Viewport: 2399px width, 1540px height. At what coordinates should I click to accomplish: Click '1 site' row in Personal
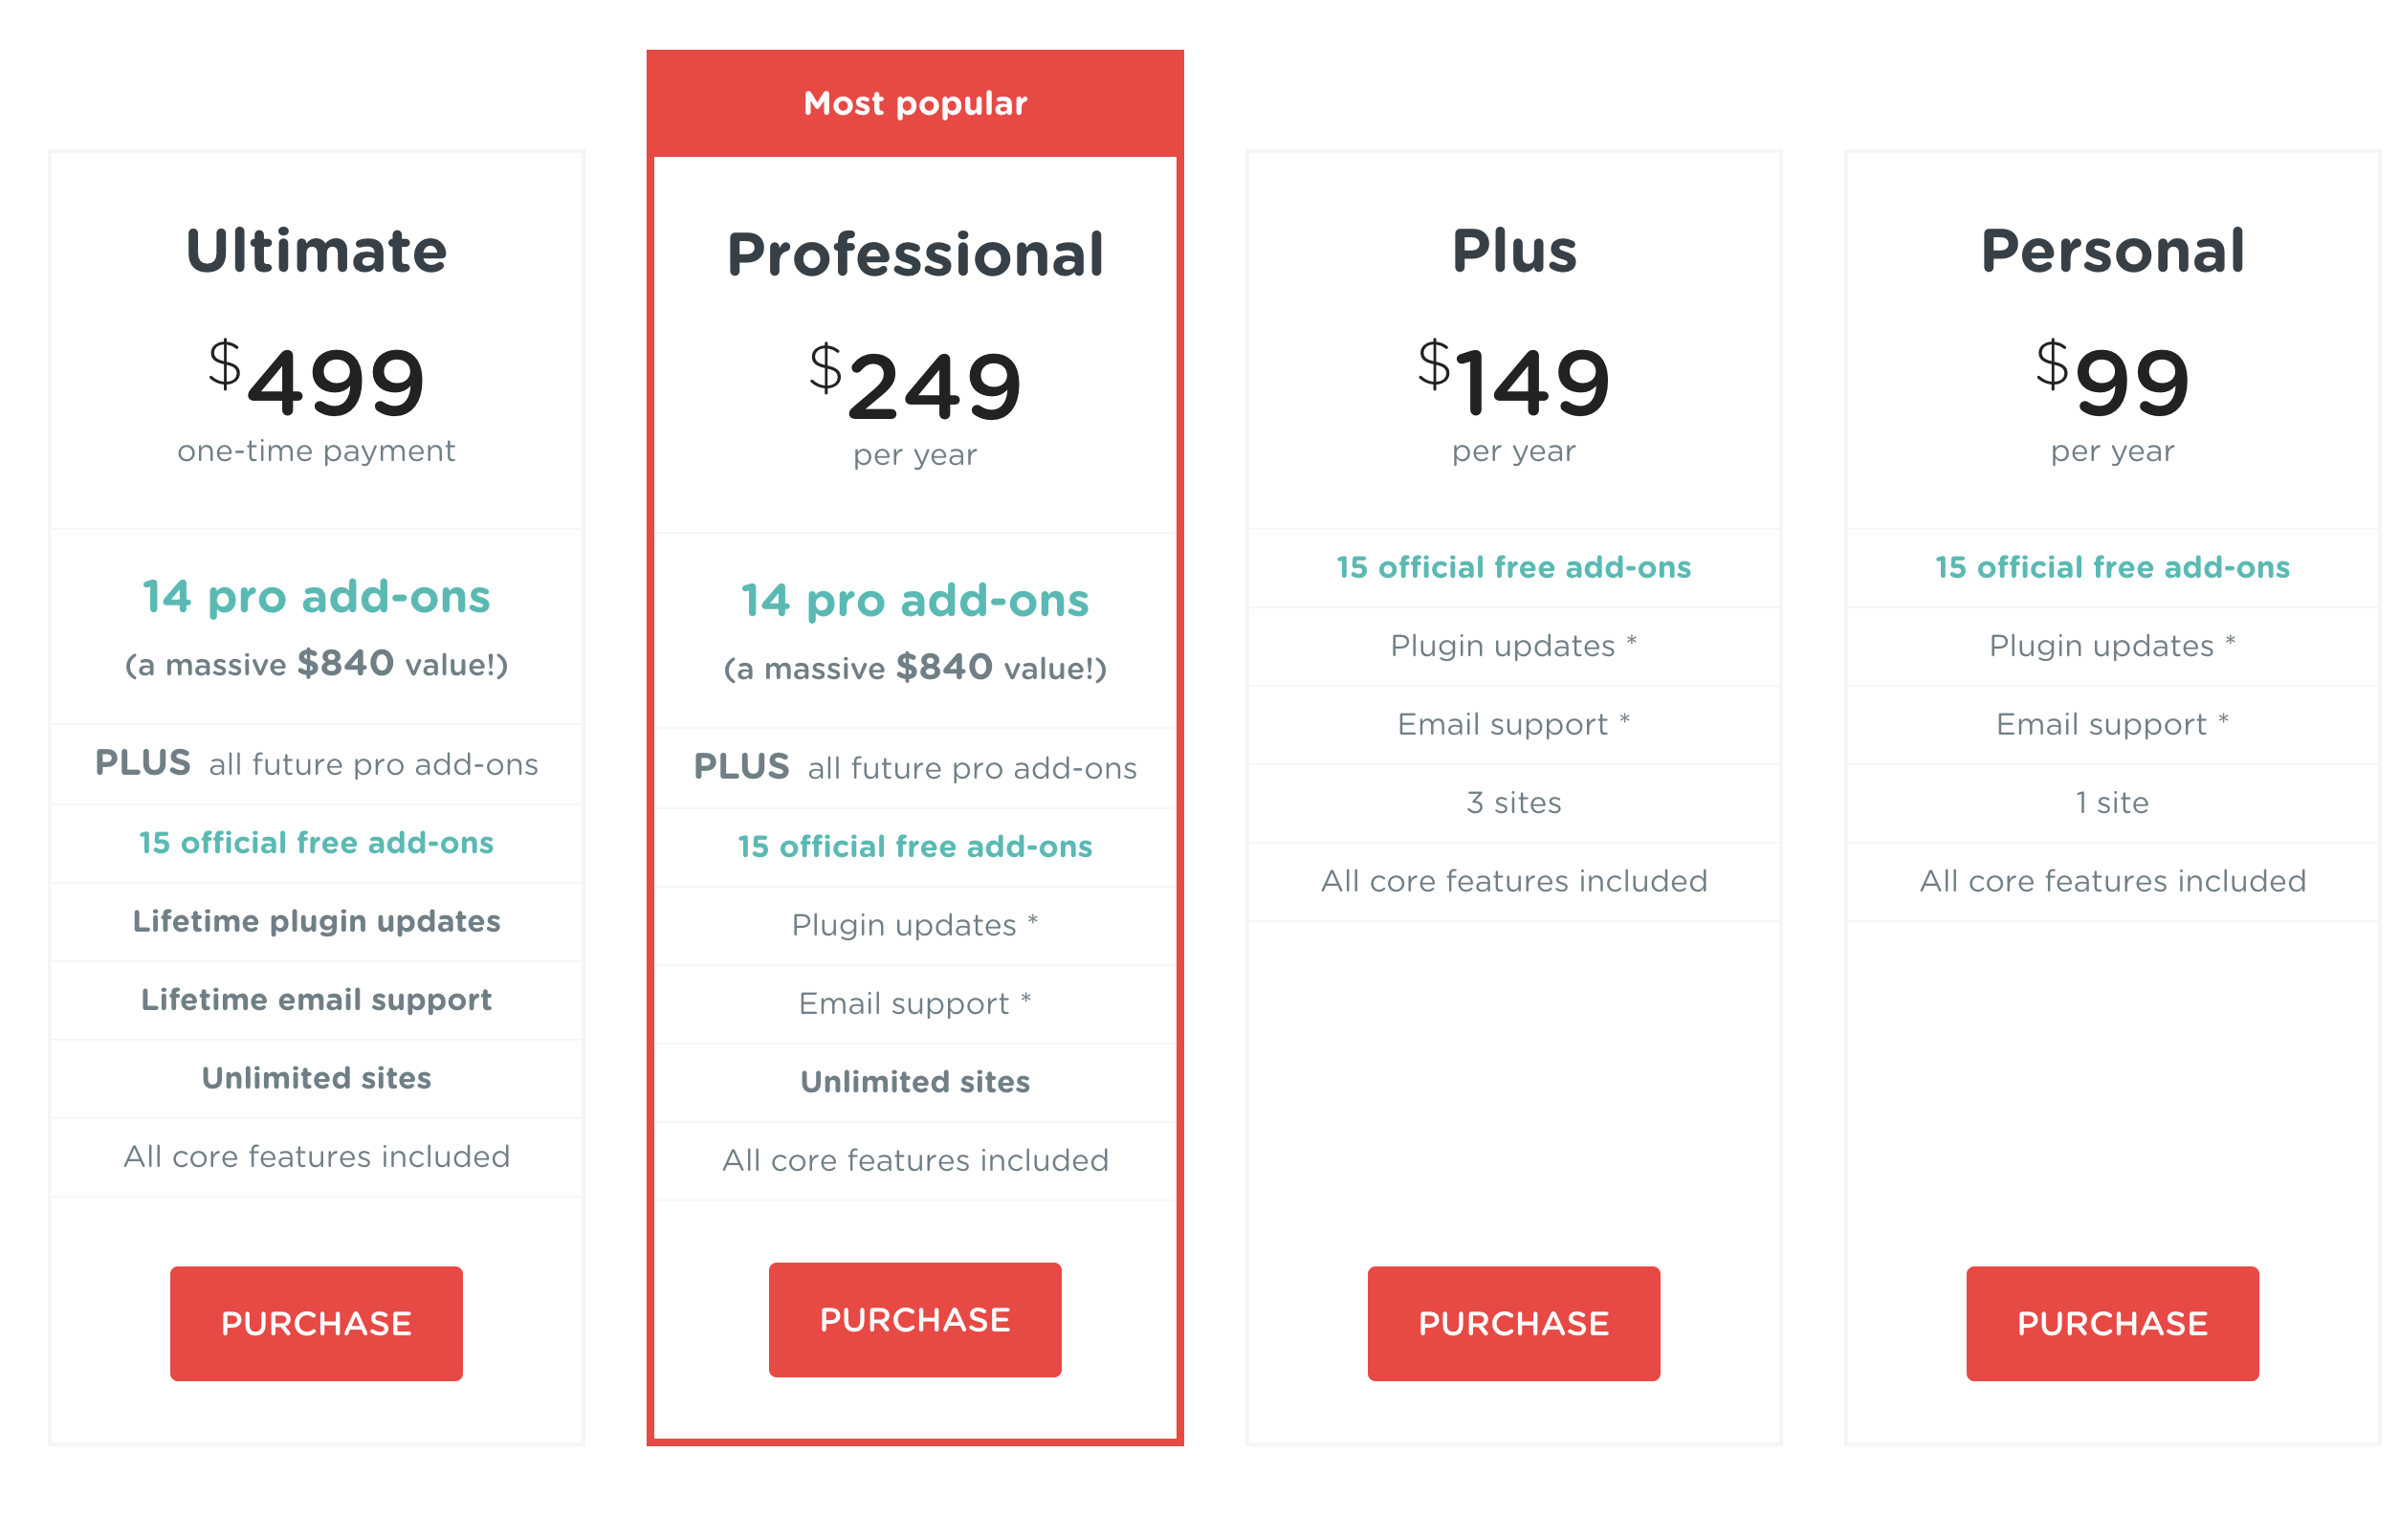point(2112,803)
